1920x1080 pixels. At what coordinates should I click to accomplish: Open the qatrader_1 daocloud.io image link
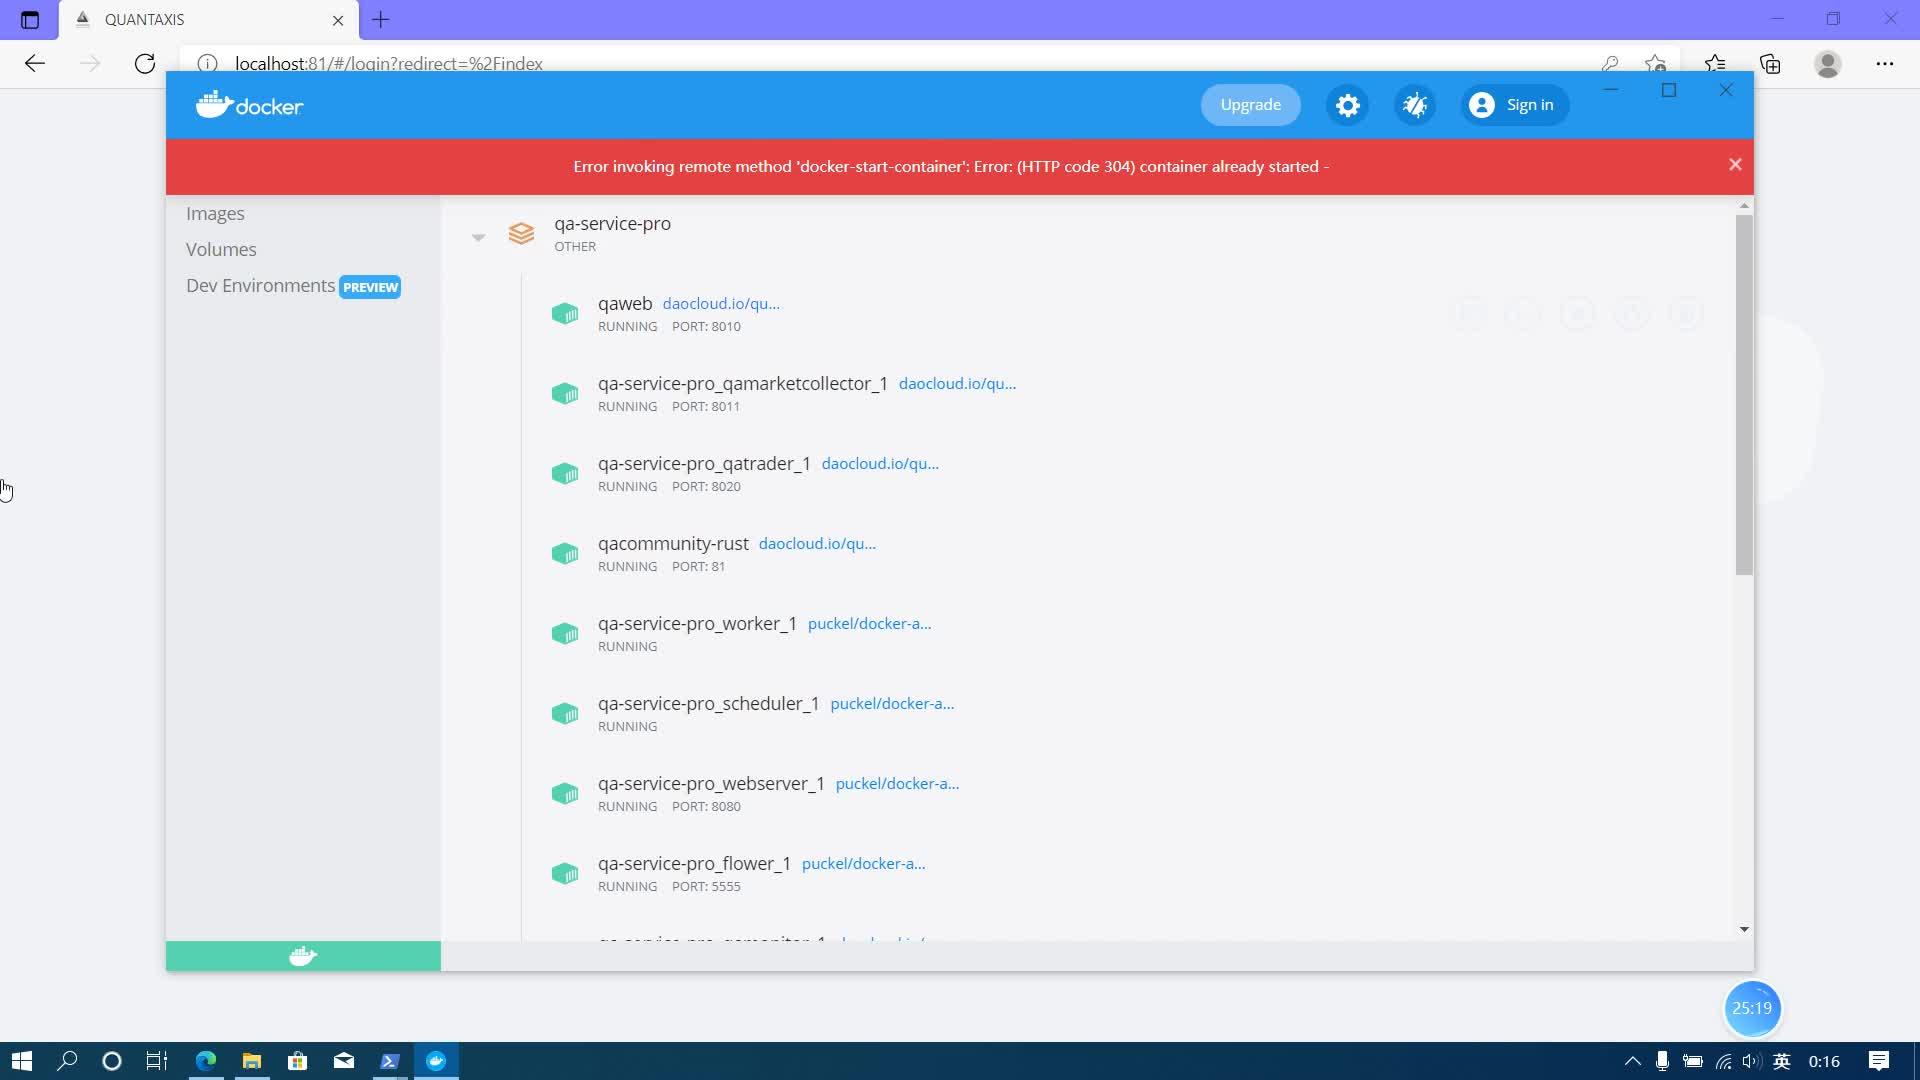(880, 464)
